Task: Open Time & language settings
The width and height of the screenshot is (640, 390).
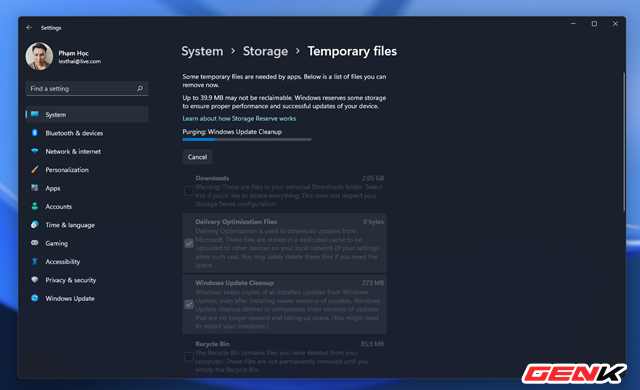Action: pos(87,224)
